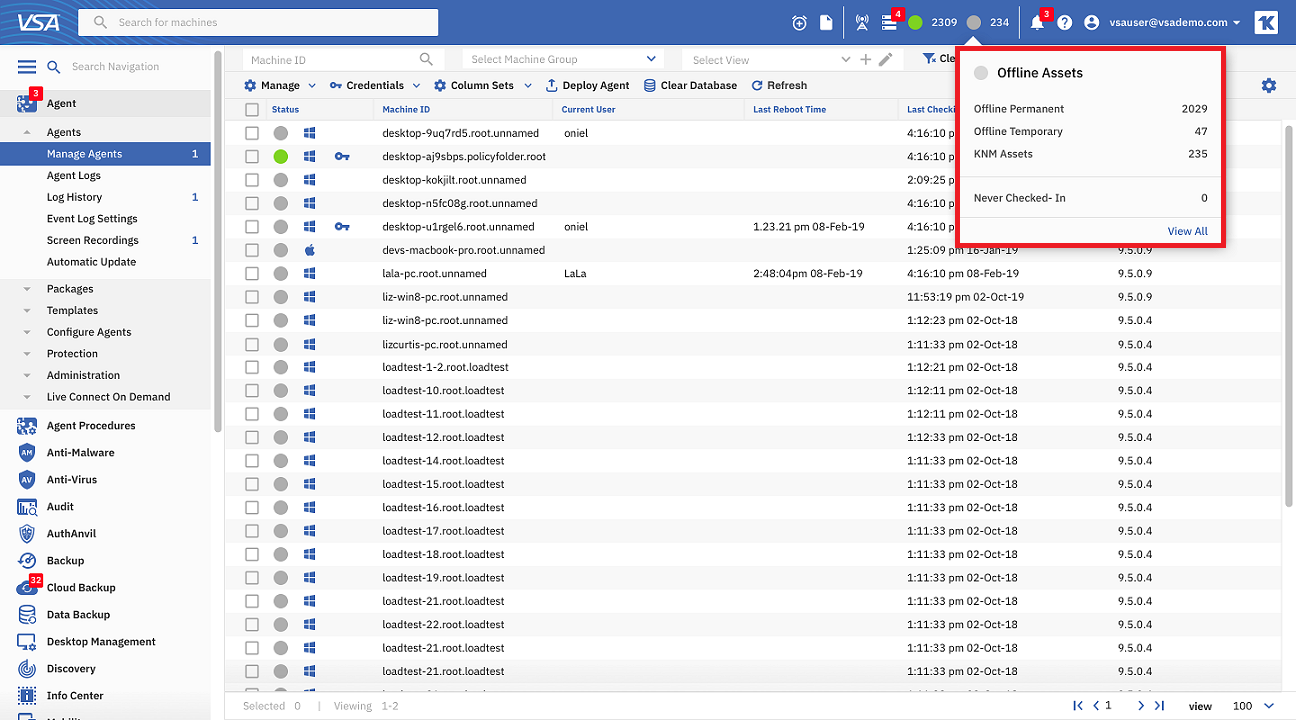Screen dimensions: 1296x720
Task: Open the alarm clock icon in header
Action: (799, 23)
